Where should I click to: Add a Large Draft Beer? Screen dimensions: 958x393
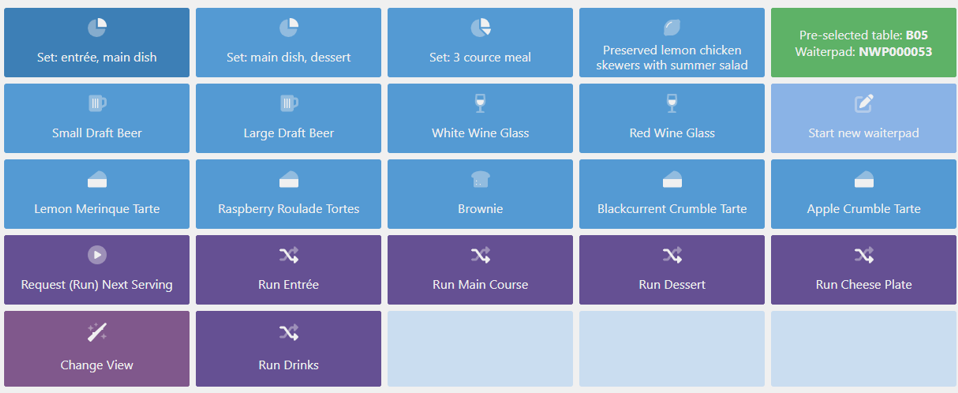coord(288,119)
